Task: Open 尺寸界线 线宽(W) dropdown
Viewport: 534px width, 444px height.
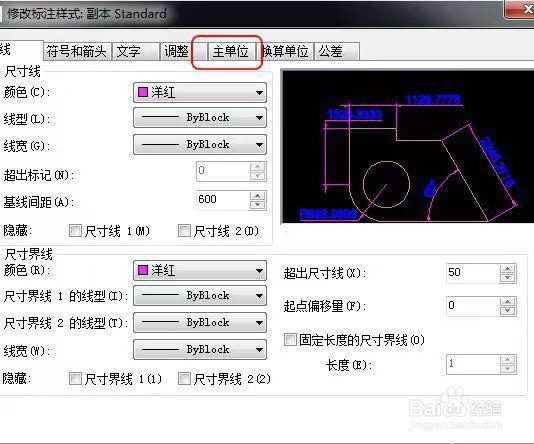Action: [200, 350]
